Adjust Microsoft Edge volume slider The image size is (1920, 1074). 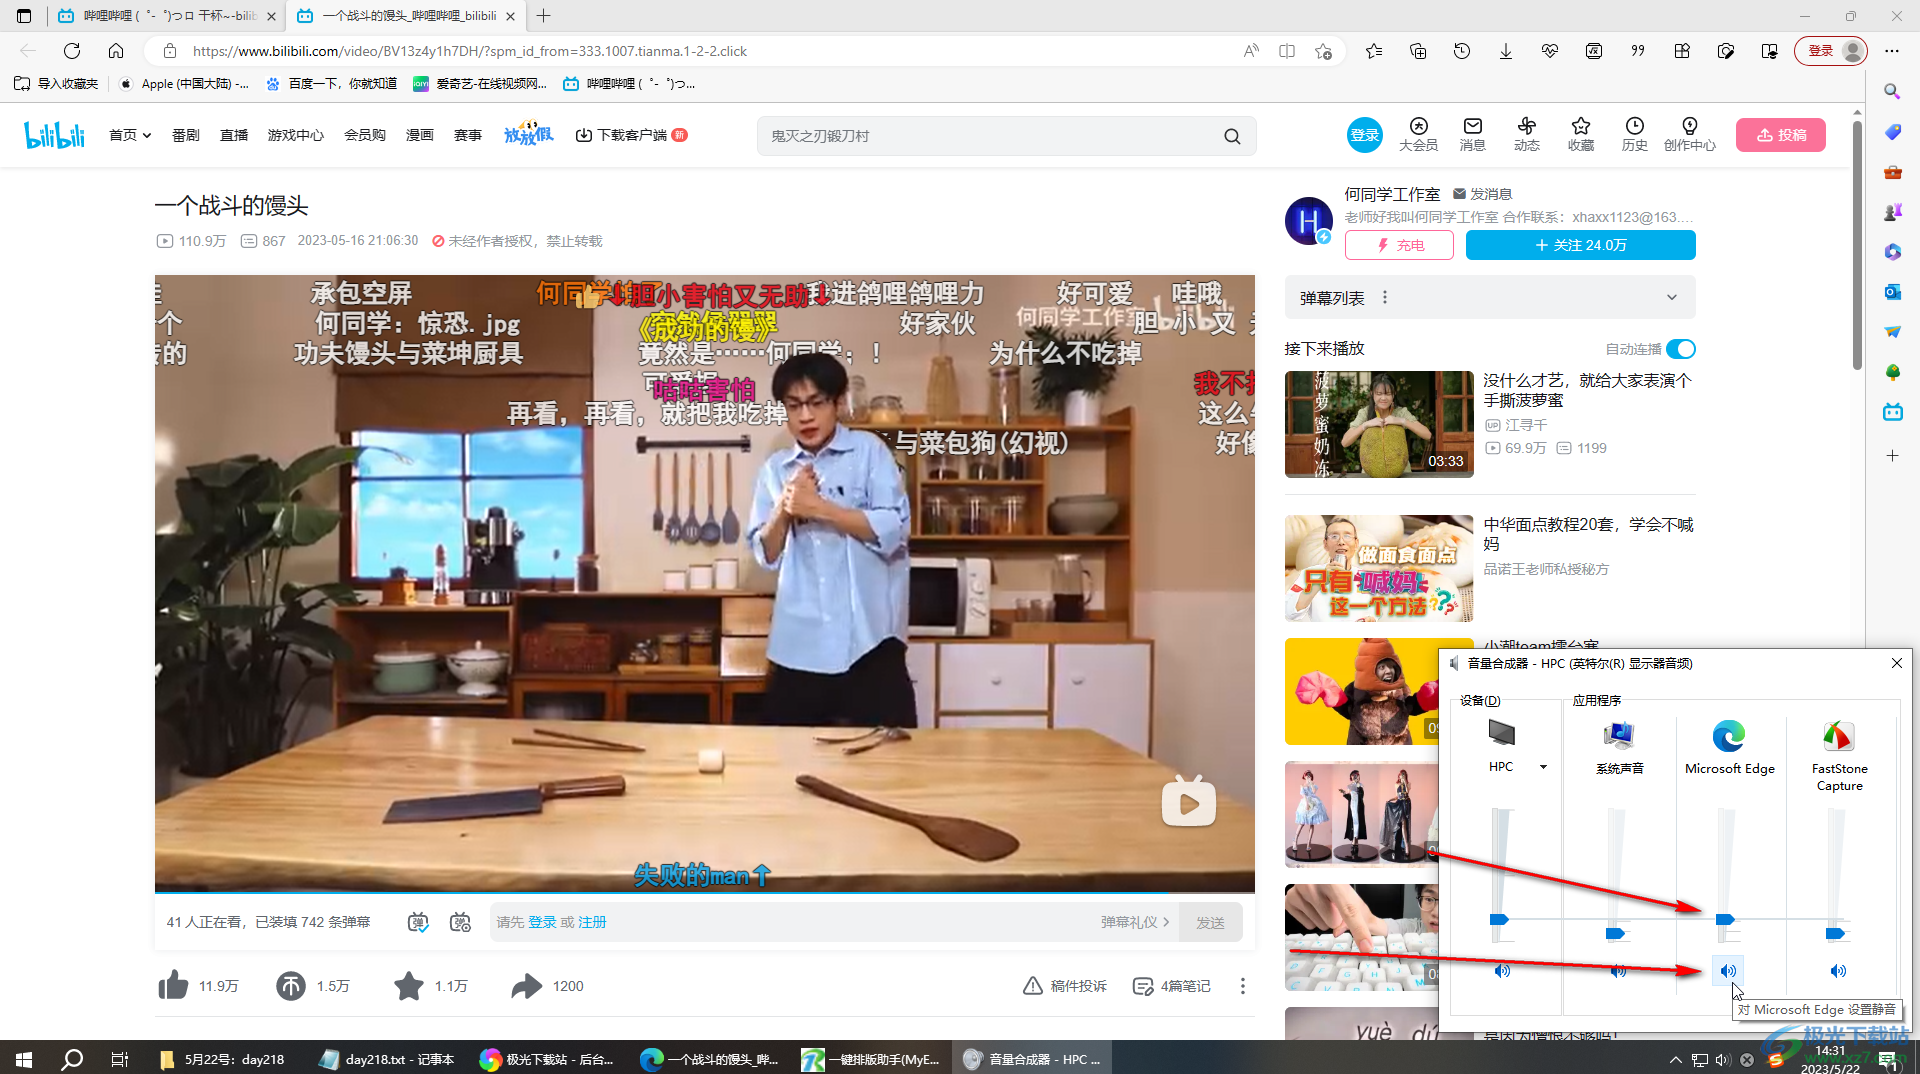tap(1725, 919)
